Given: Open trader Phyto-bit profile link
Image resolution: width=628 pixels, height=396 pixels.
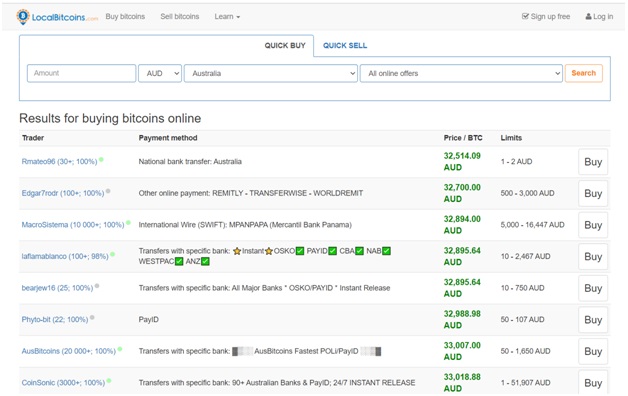Looking at the screenshot, I should [55, 320].
